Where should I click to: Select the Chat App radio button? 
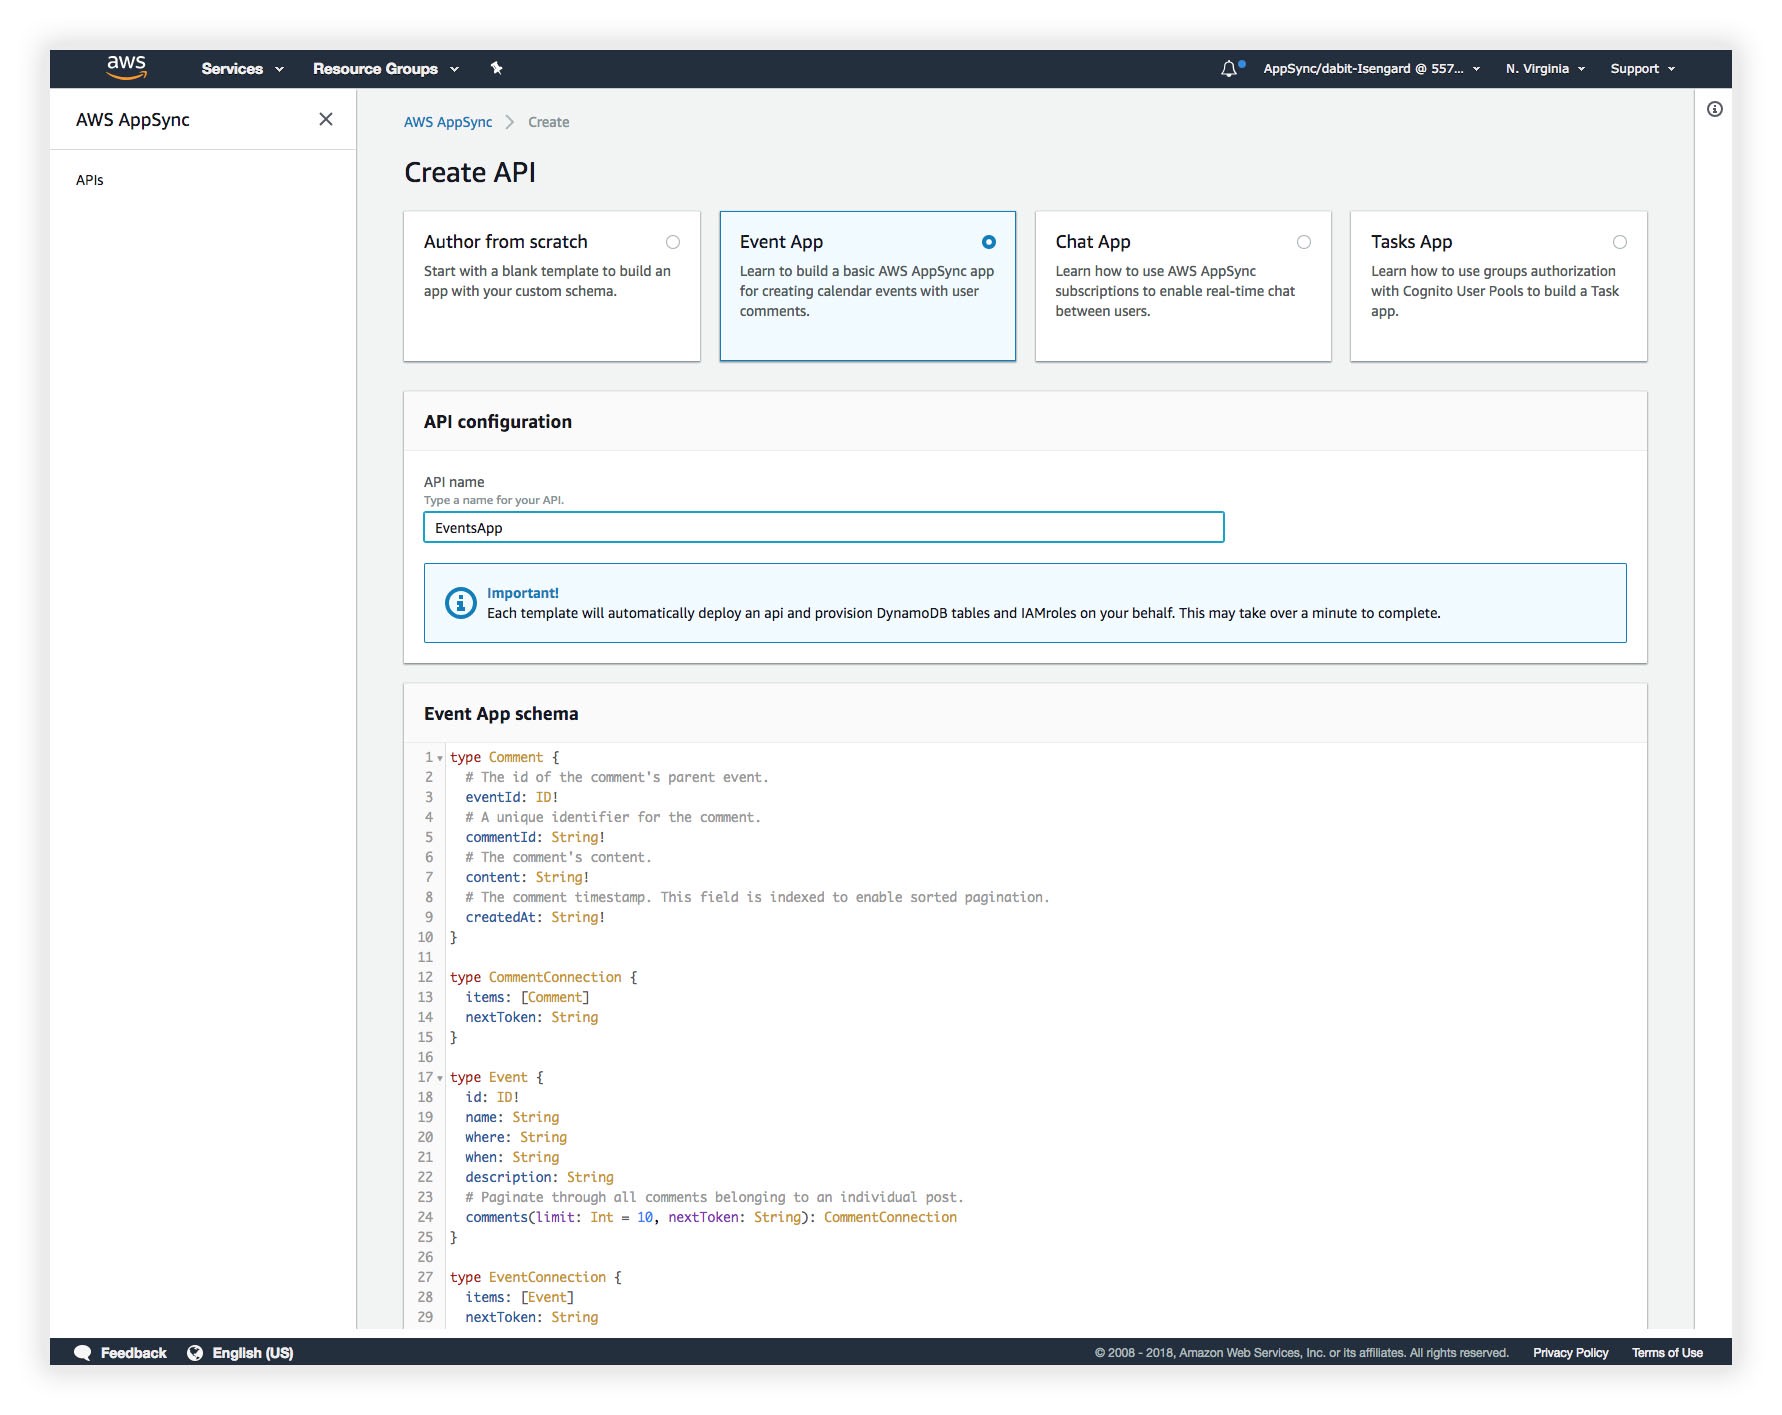pos(1303,242)
